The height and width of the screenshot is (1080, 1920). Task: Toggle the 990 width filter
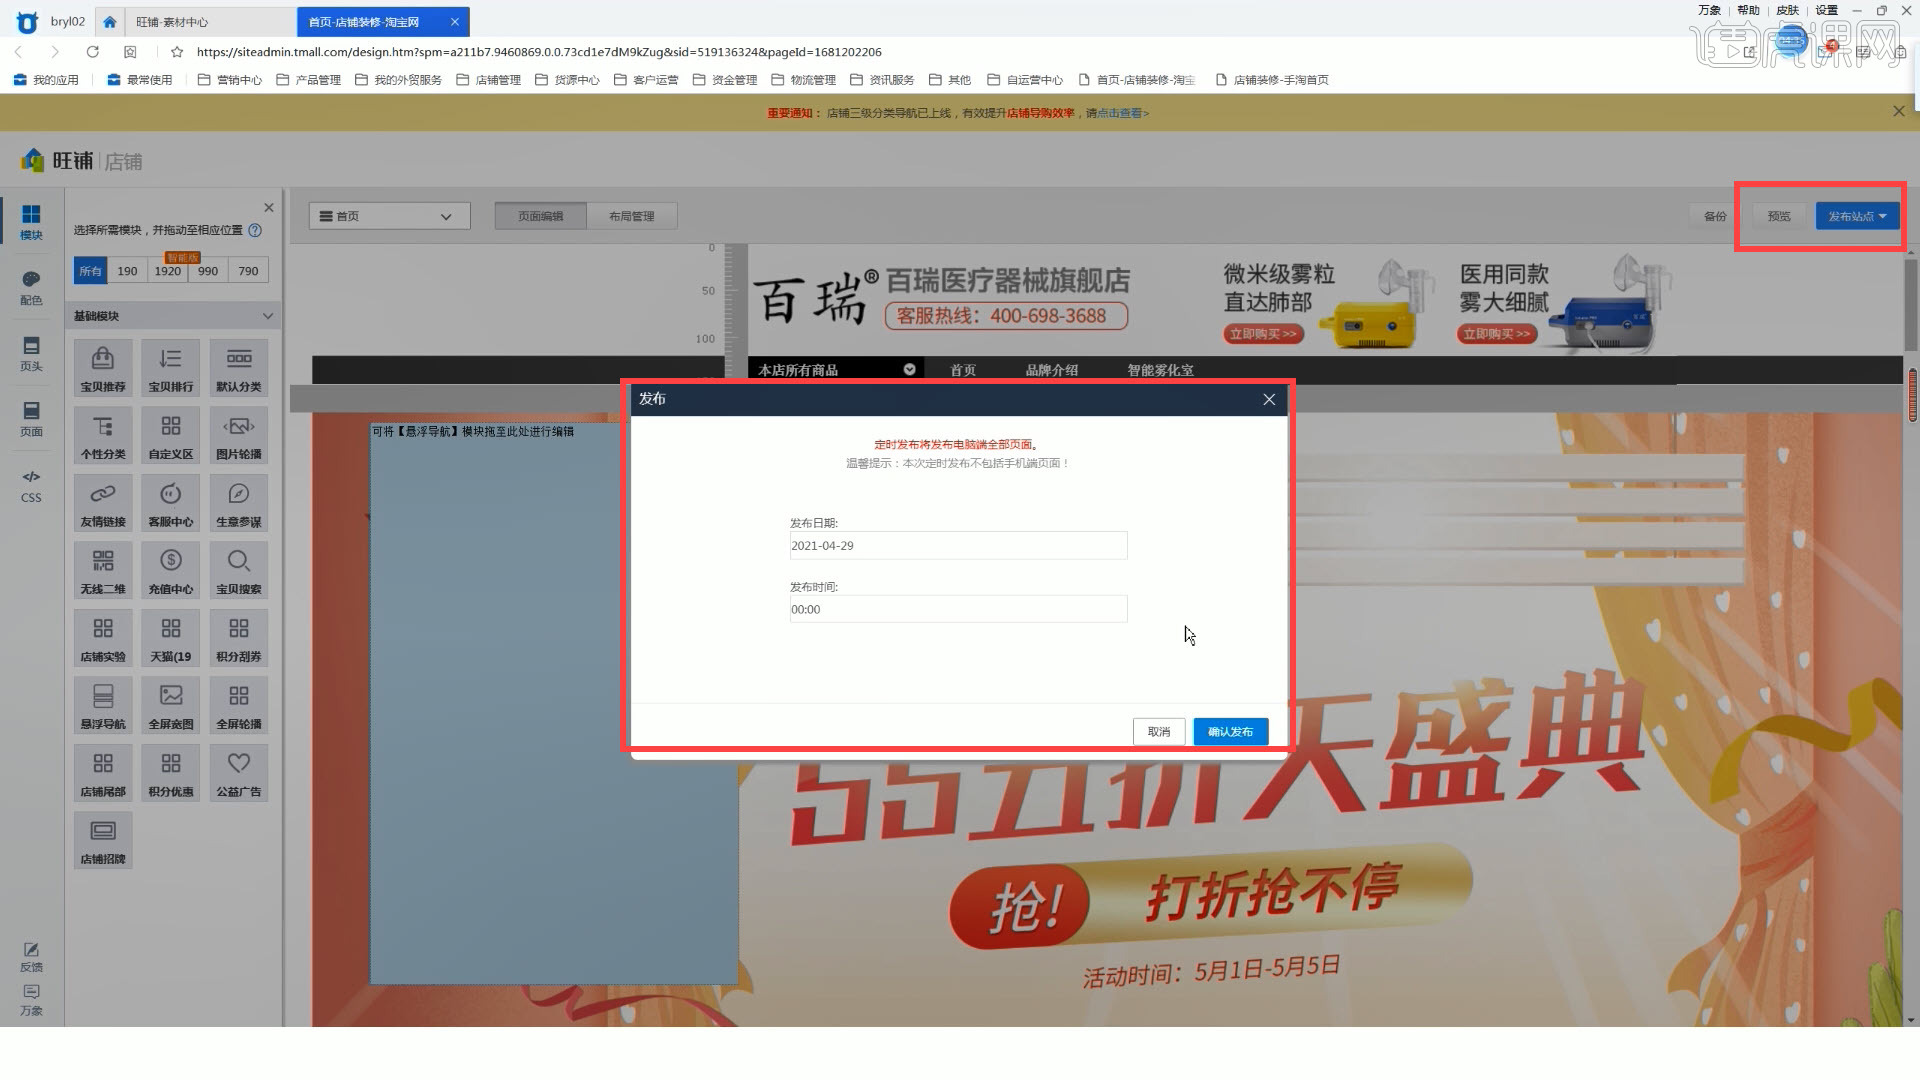coord(208,271)
